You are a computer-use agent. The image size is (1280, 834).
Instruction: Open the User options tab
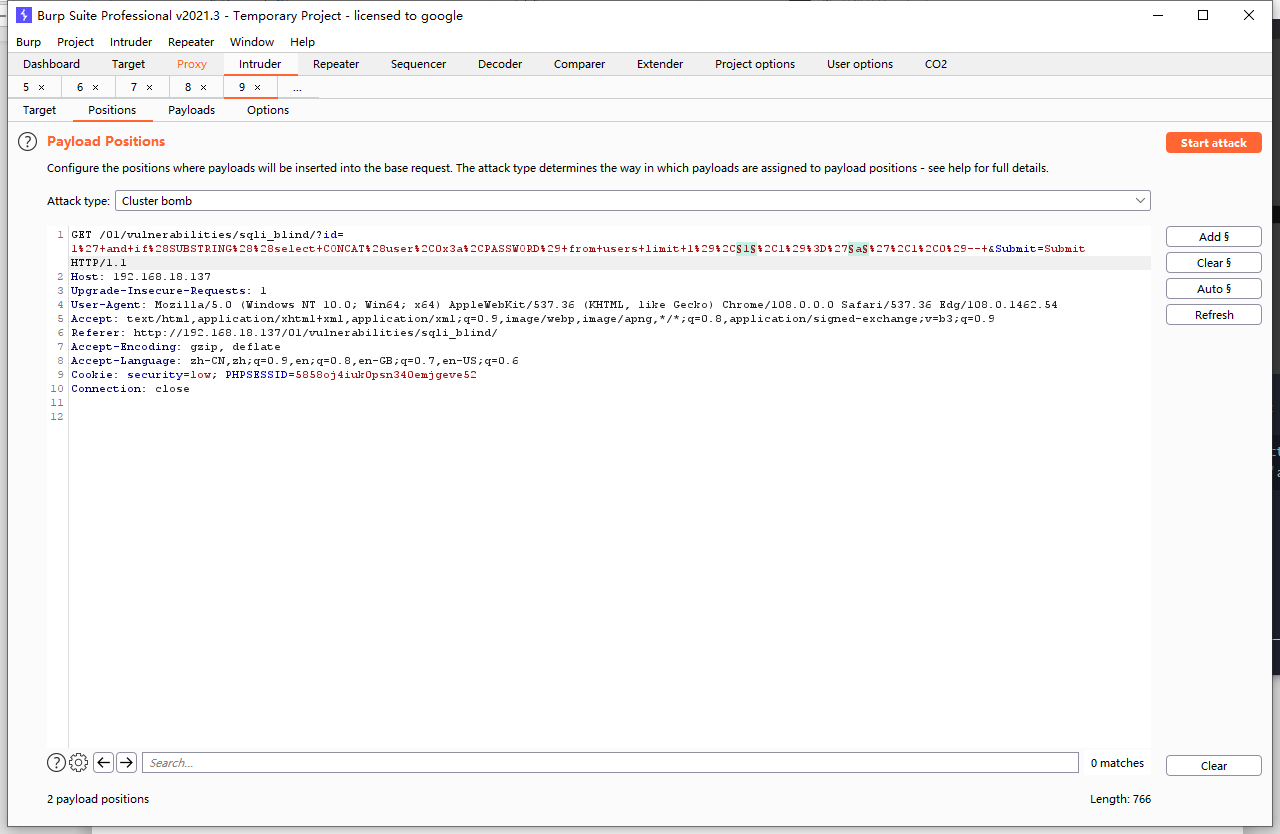(860, 64)
